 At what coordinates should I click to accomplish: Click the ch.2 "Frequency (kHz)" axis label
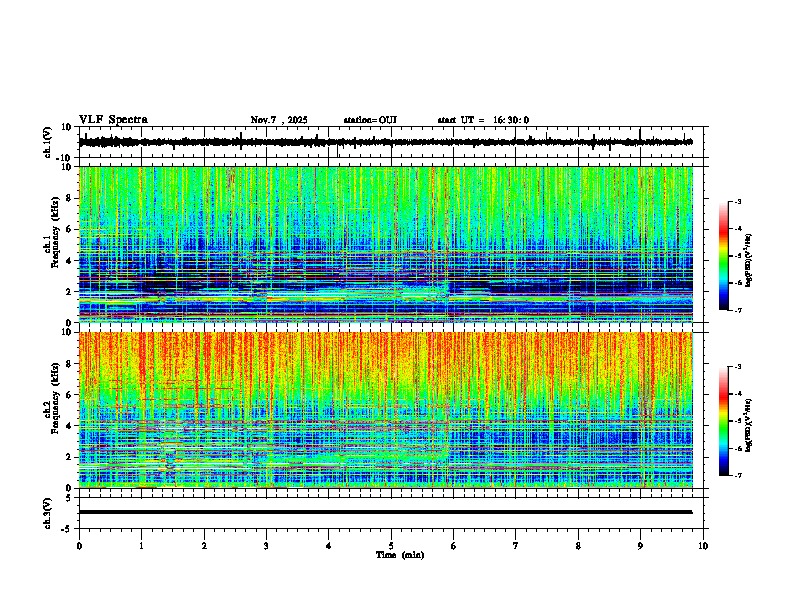[54, 398]
